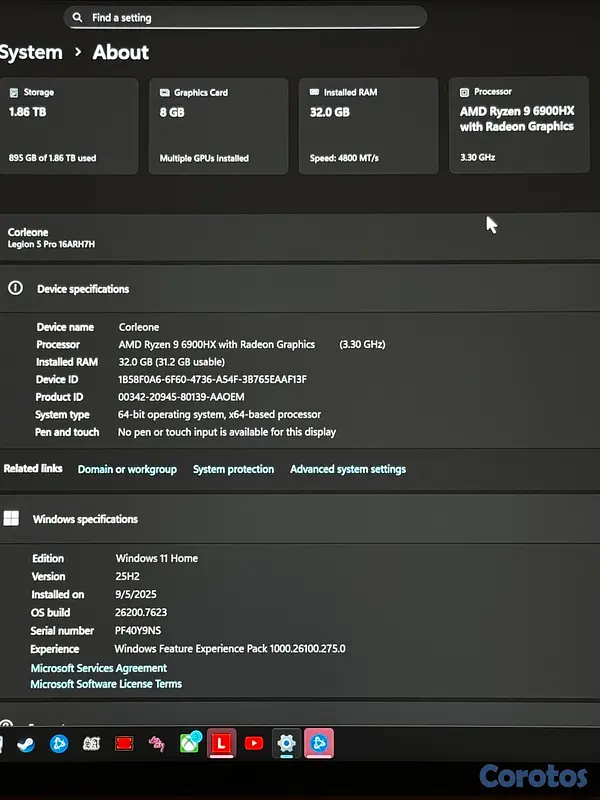Click the Legion 5 Pro 16ARH7H model text
This screenshot has width=600, height=800.
tap(51, 244)
